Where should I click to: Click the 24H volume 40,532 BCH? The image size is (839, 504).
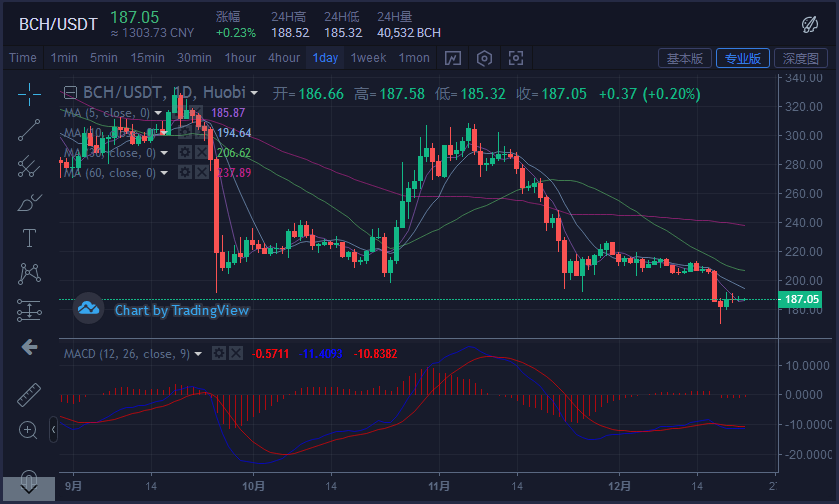(409, 33)
